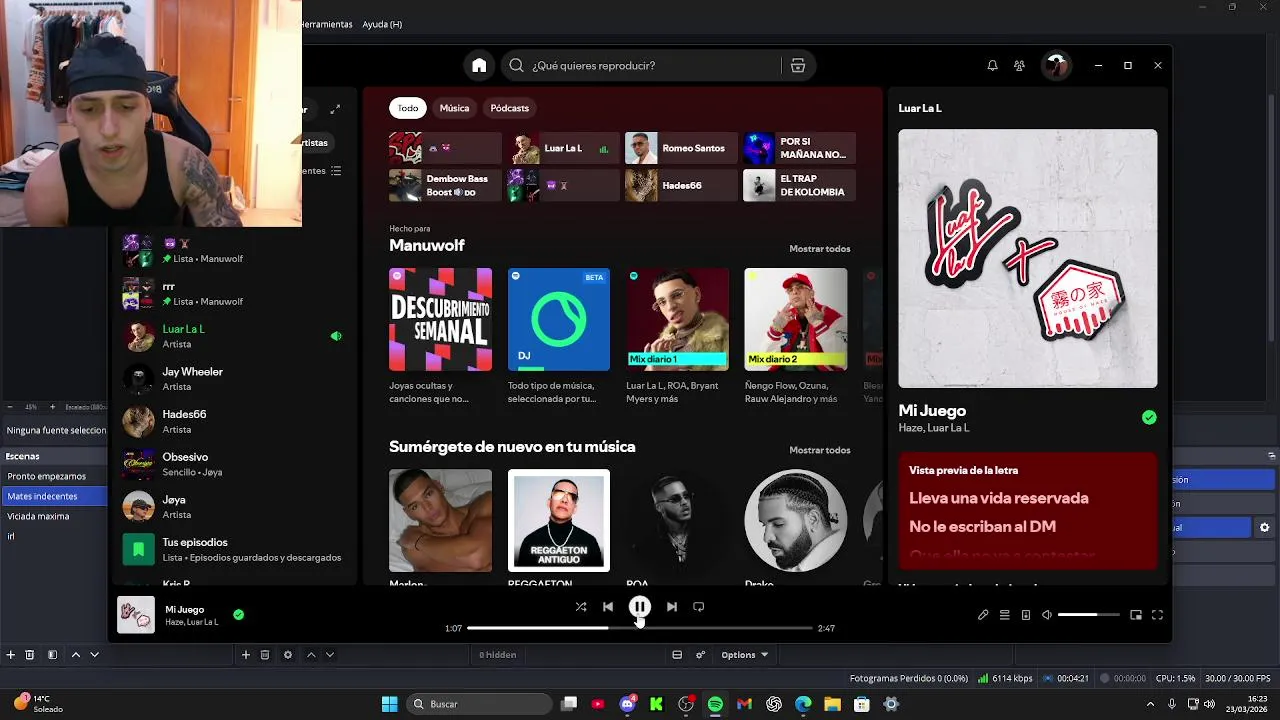This screenshot has height=720, width=1280.
Task: Open Microsoft Edge from the taskbar
Action: coord(803,704)
